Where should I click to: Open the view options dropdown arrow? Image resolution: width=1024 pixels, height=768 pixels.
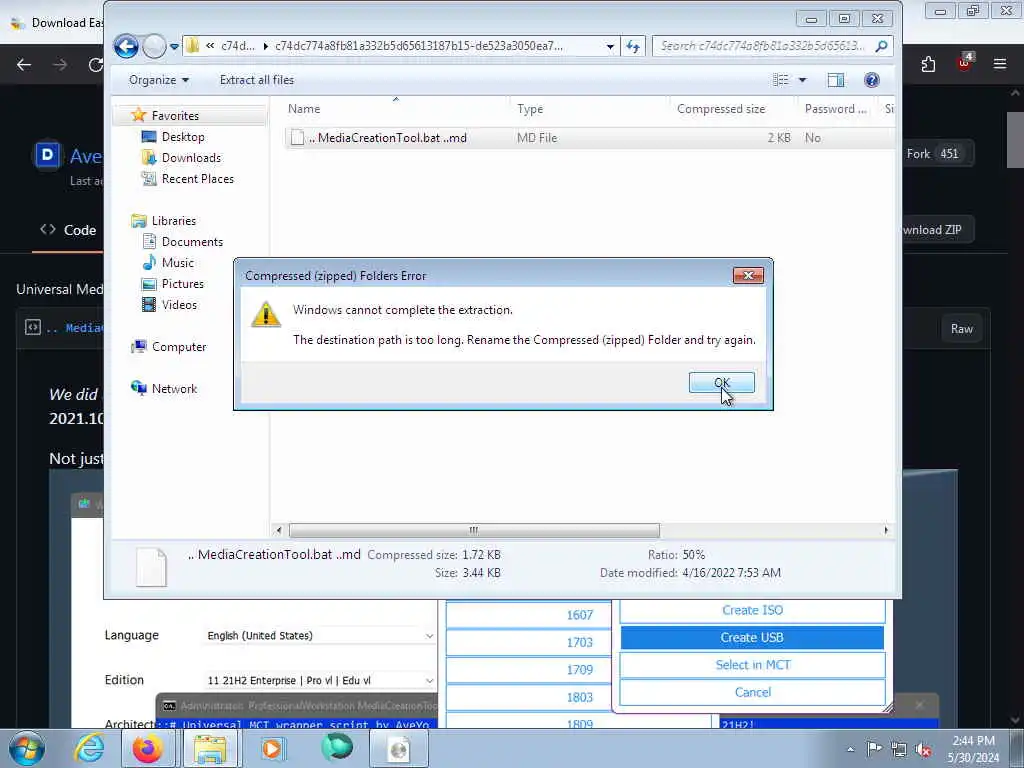pos(803,80)
